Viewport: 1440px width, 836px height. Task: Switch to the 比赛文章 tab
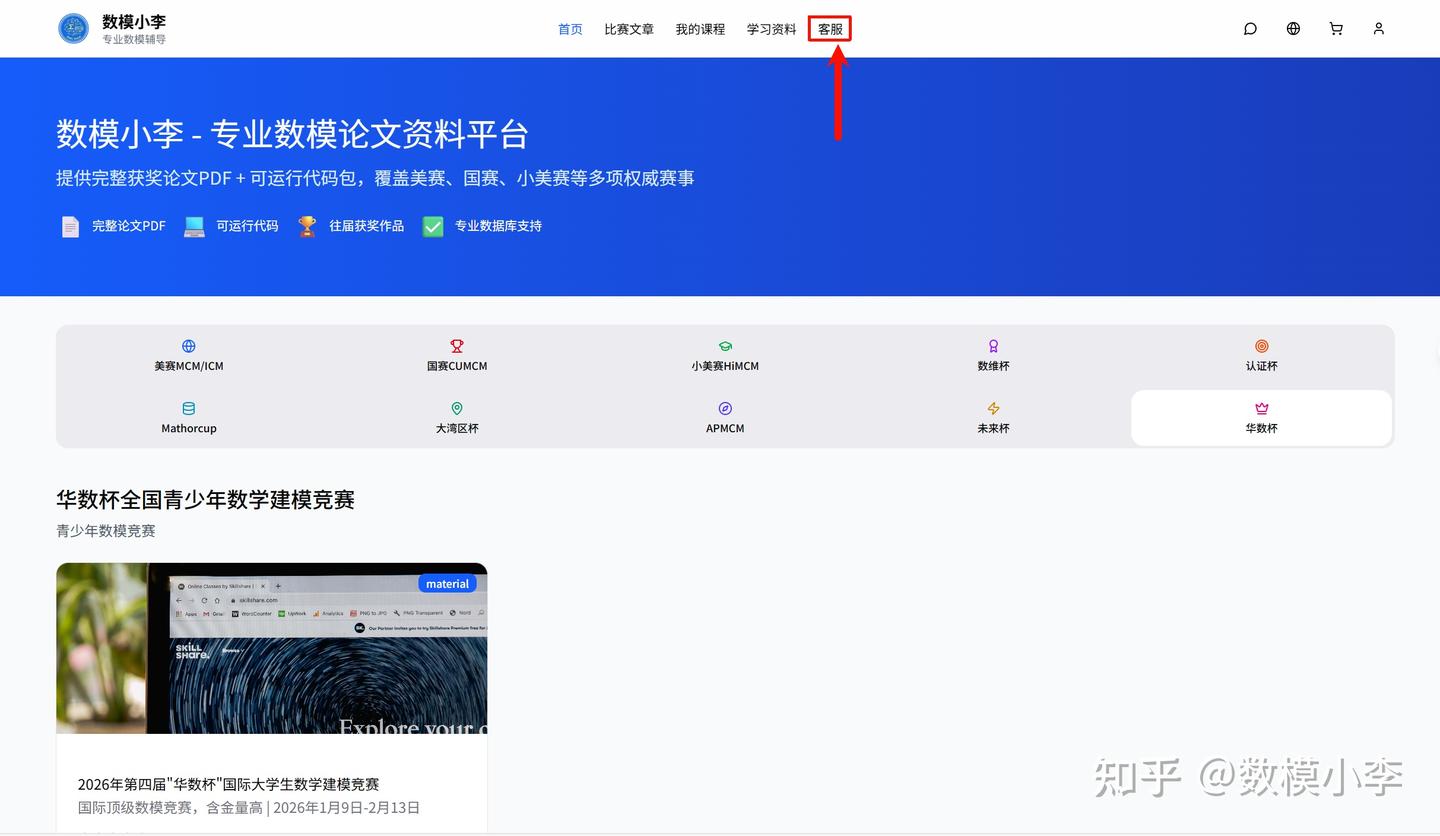[629, 29]
